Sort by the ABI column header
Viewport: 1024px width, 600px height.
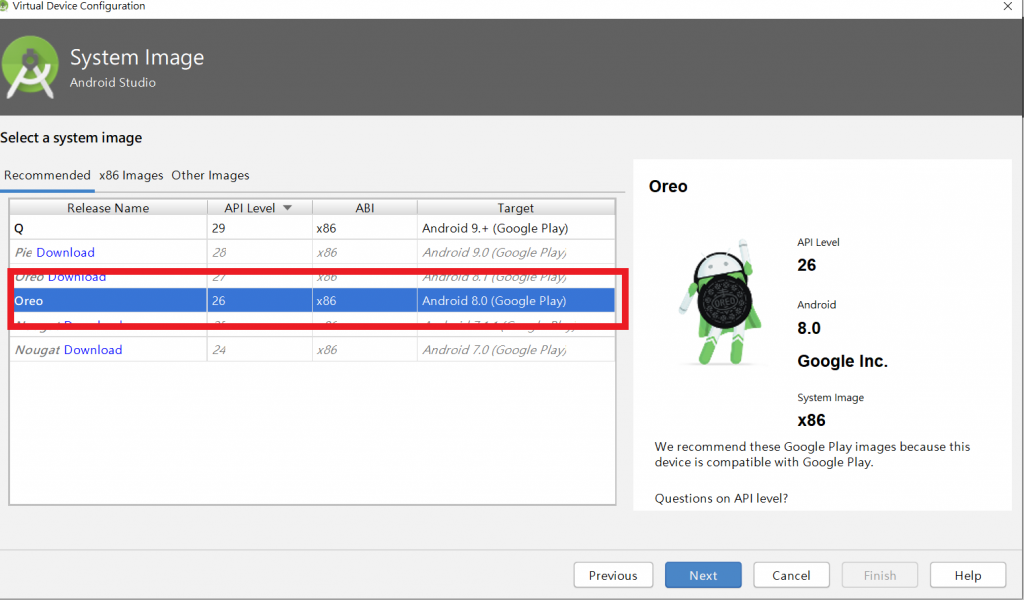pos(364,208)
